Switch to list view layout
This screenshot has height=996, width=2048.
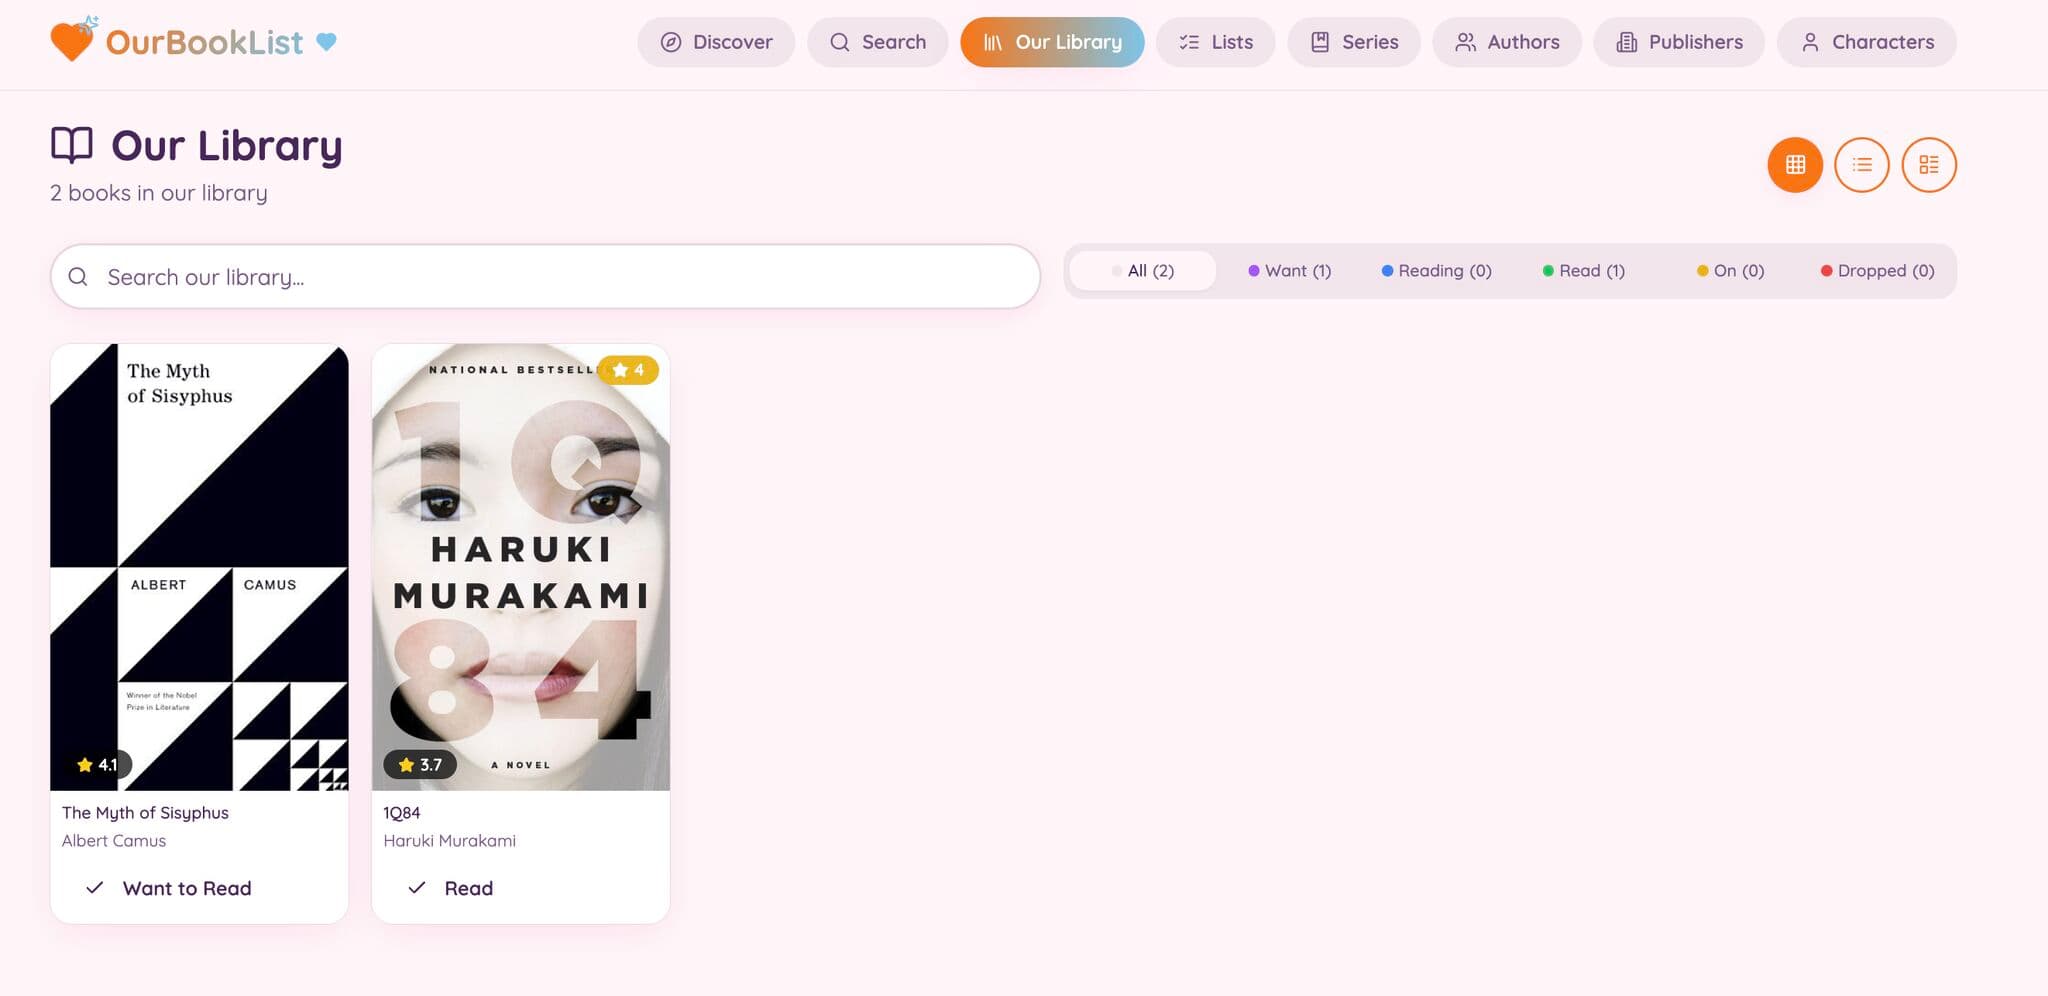(1861, 165)
